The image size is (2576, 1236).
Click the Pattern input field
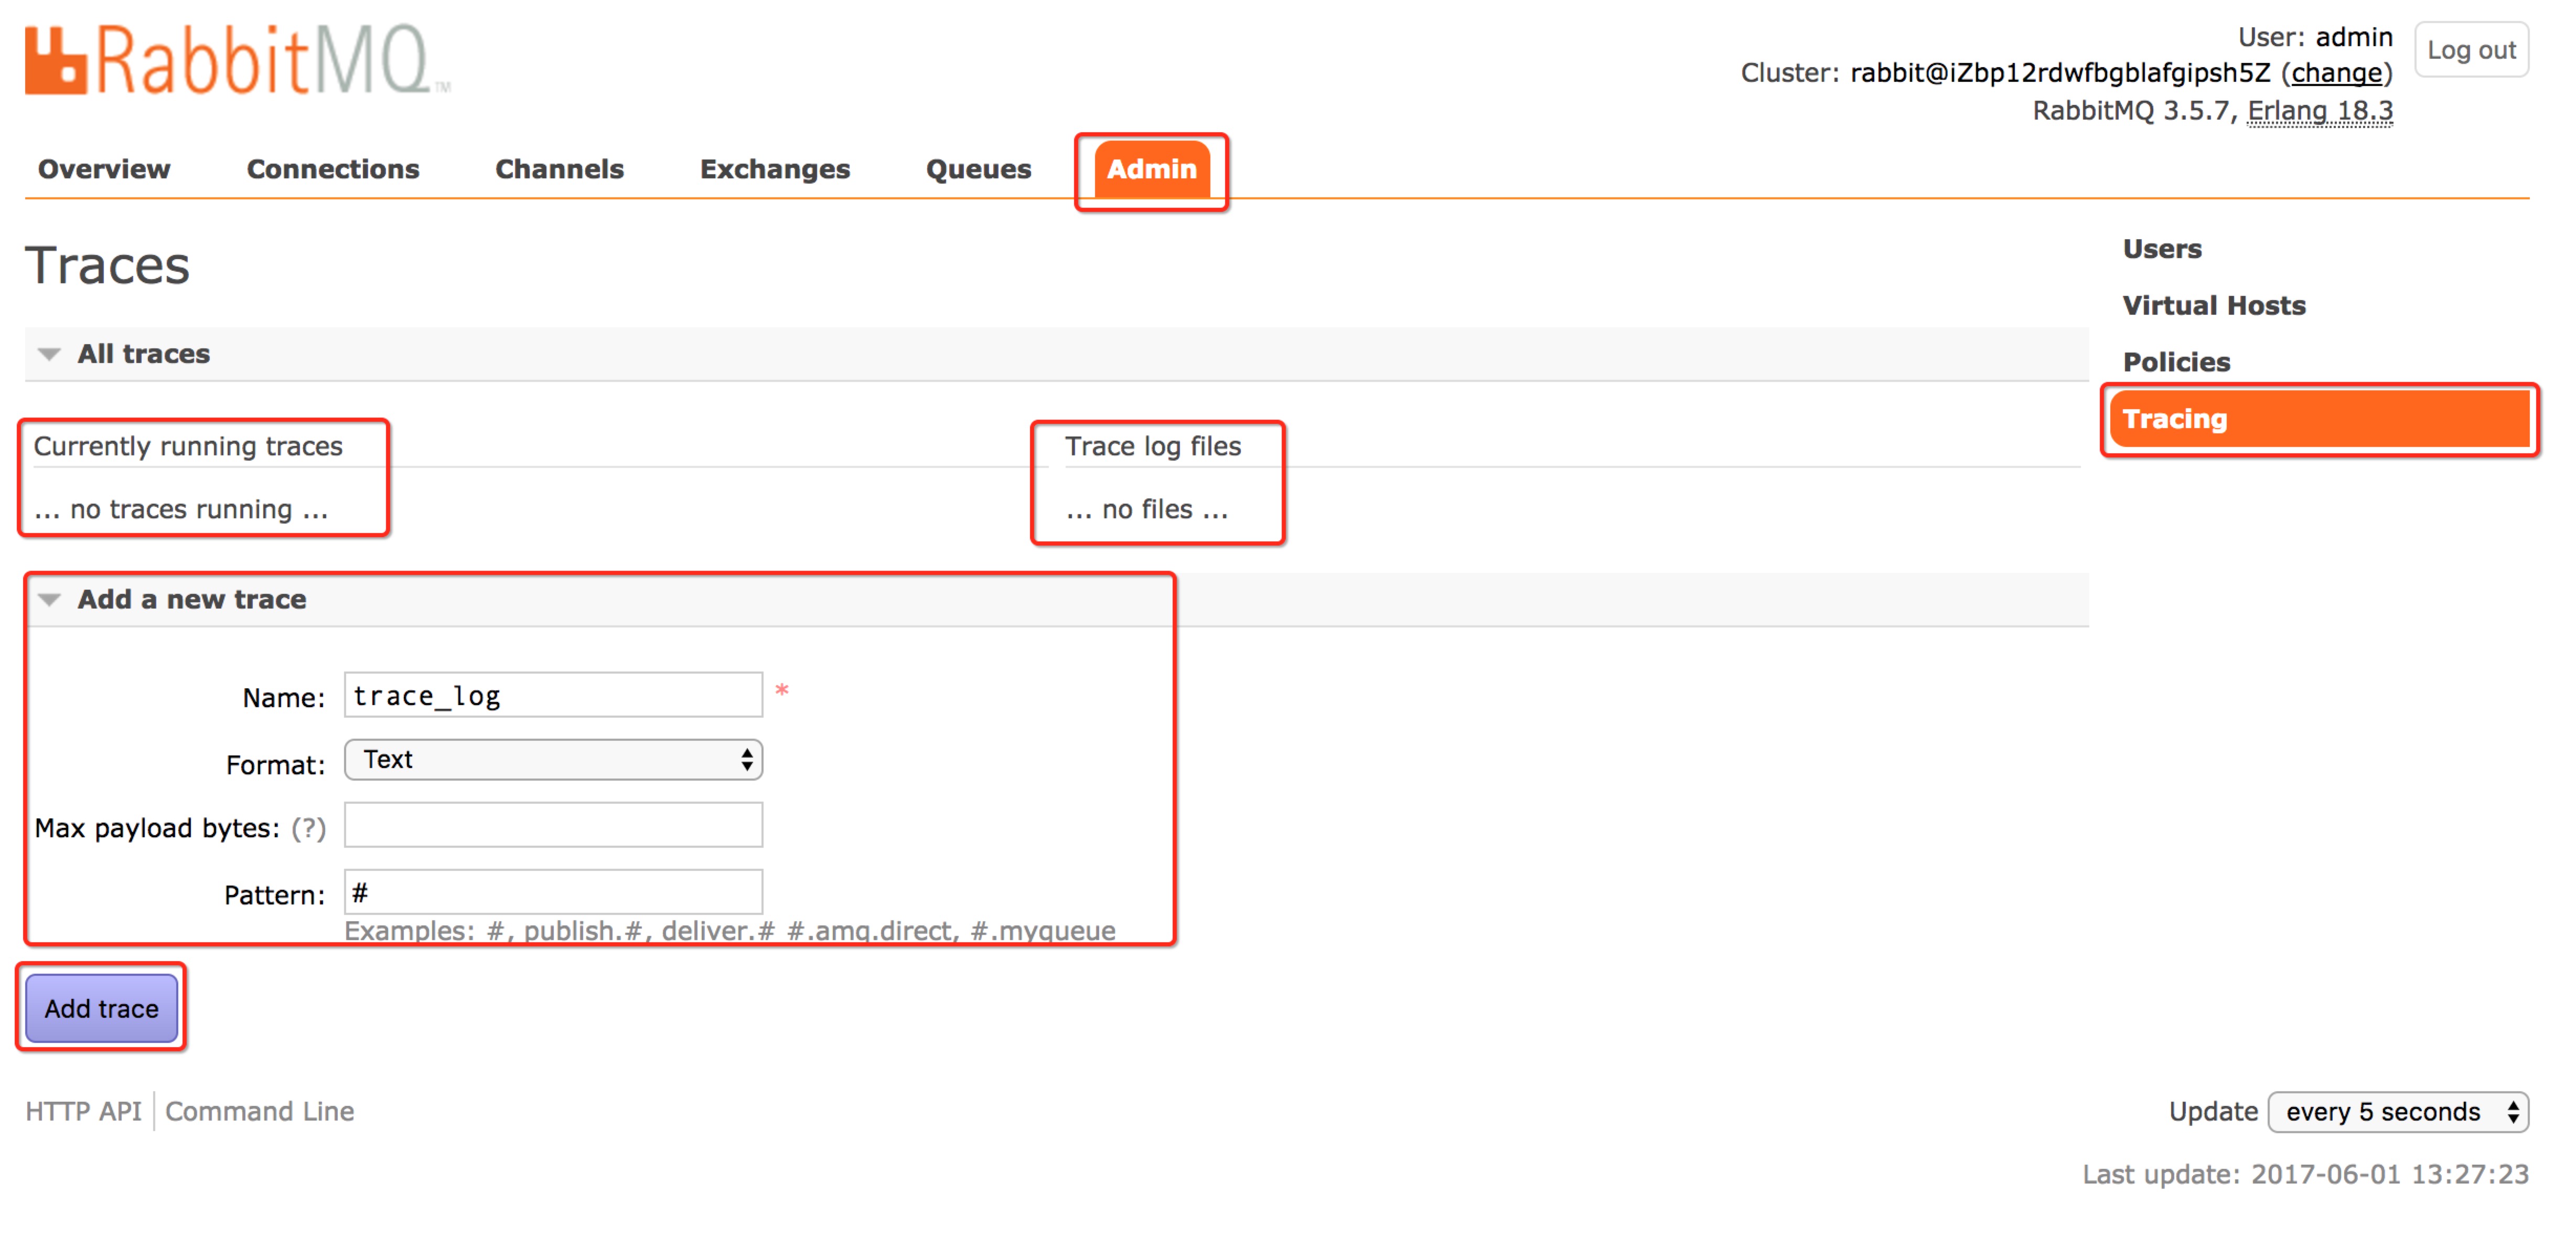click(553, 892)
